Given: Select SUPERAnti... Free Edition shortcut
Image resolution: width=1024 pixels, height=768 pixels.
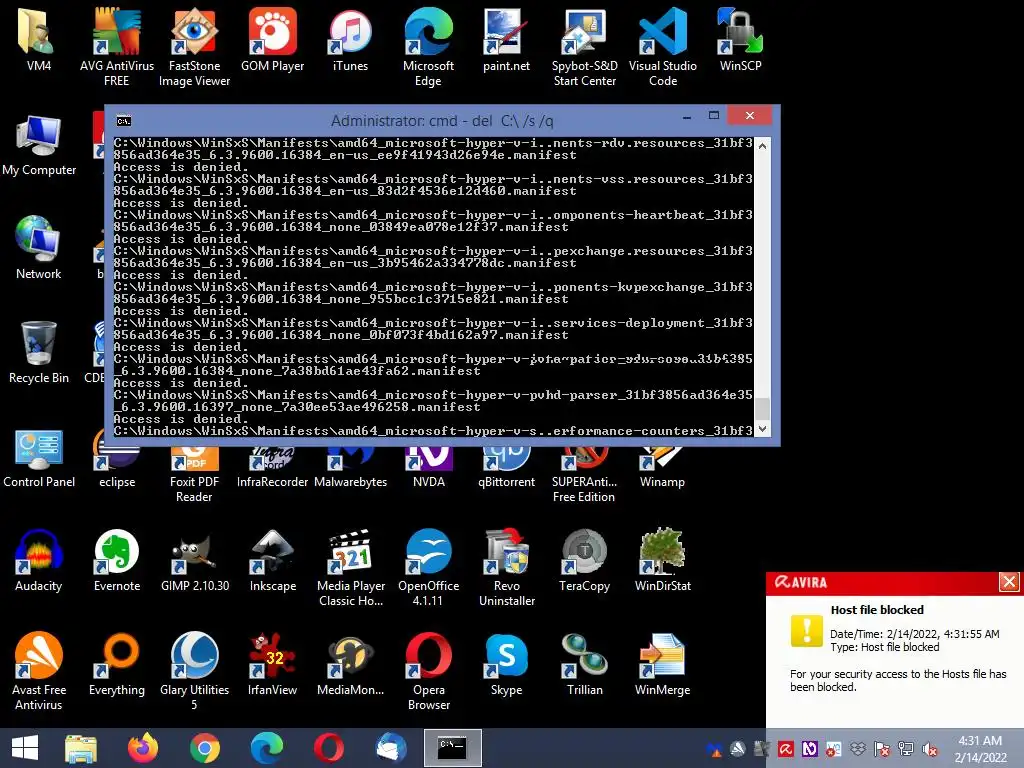Looking at the screenshot, I should (x=584, y=475).
